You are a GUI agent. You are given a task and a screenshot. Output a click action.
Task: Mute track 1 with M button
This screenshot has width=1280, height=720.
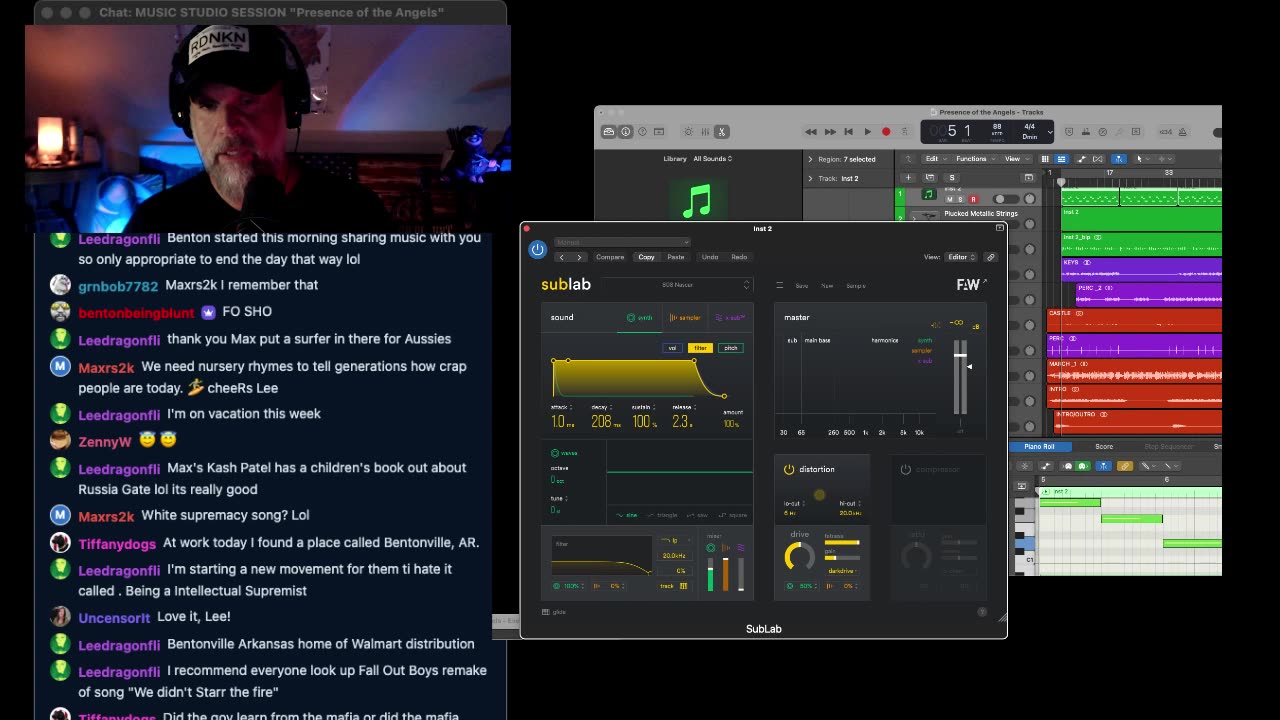pos(949,199)
